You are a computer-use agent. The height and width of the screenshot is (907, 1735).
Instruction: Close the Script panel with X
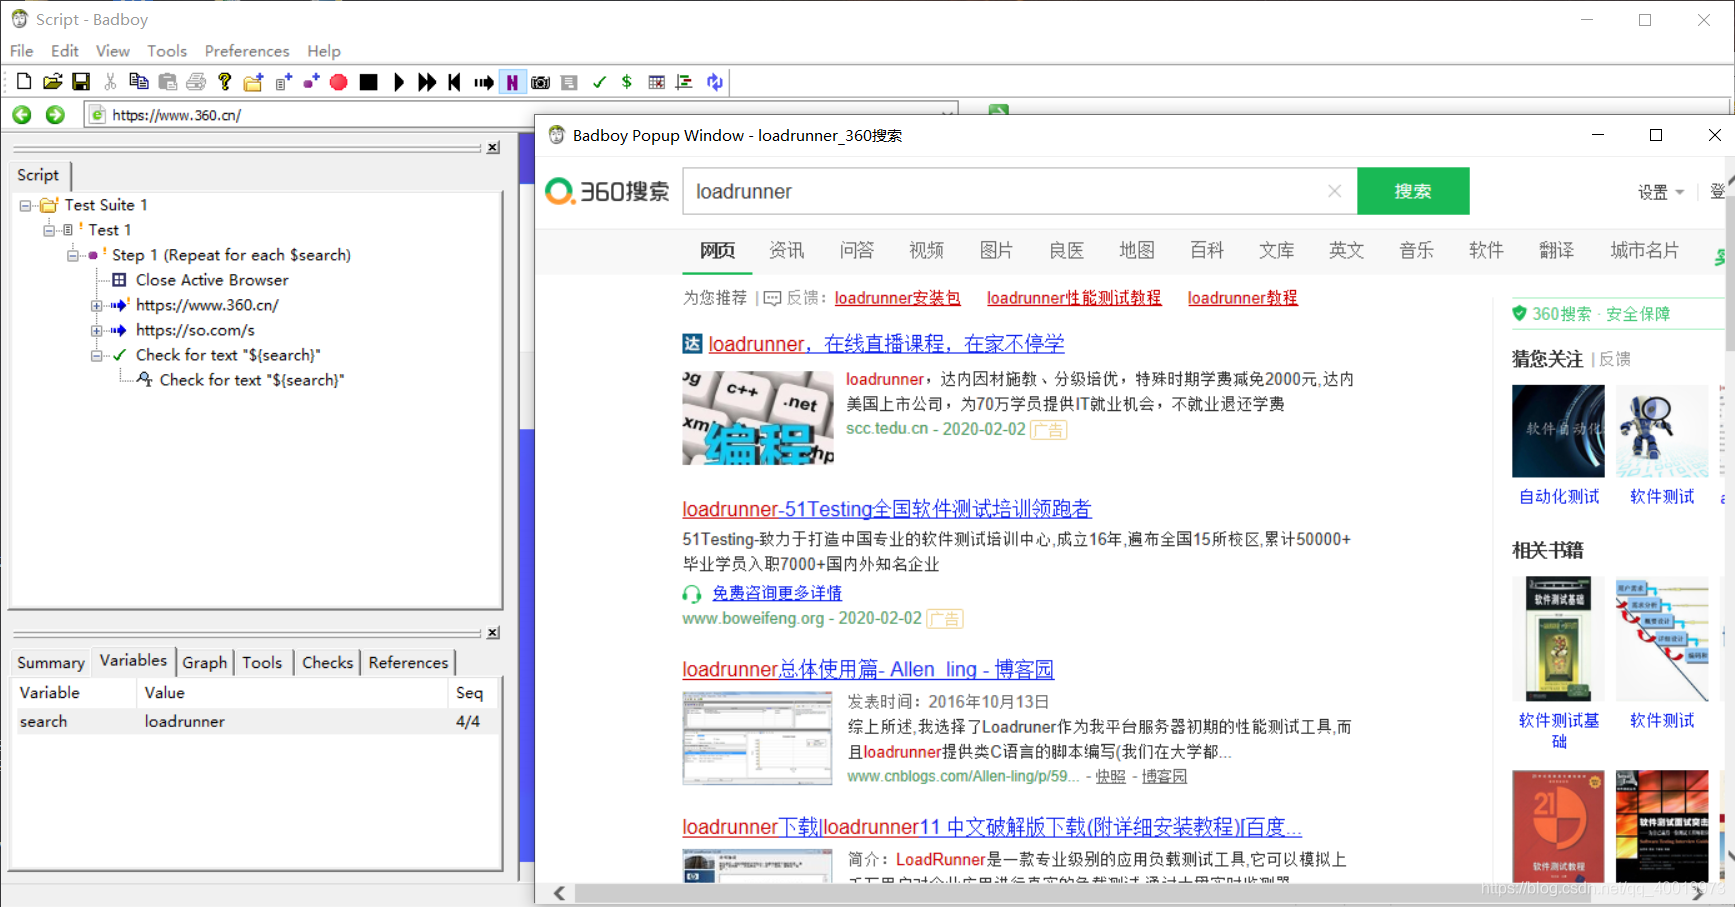[493, 148]
